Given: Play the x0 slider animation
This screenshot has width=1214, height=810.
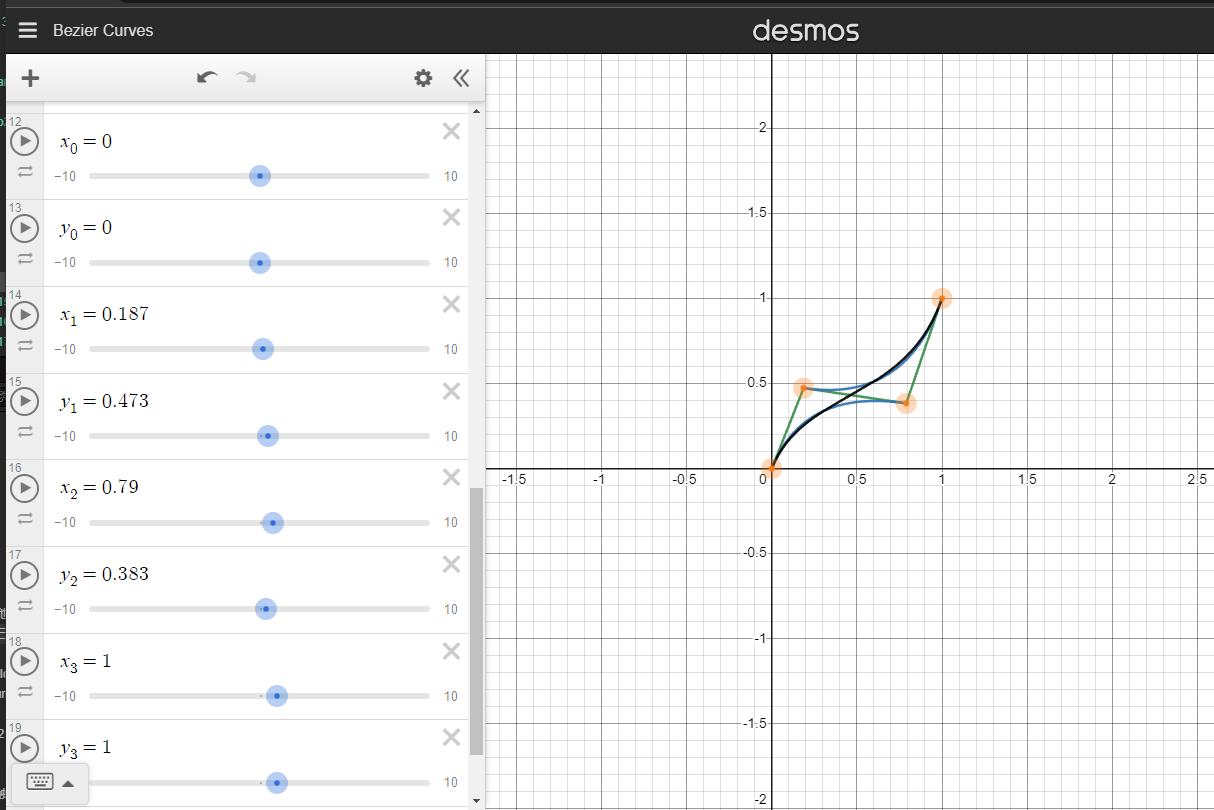Looking at the screenshot, I should click(24, 142).
